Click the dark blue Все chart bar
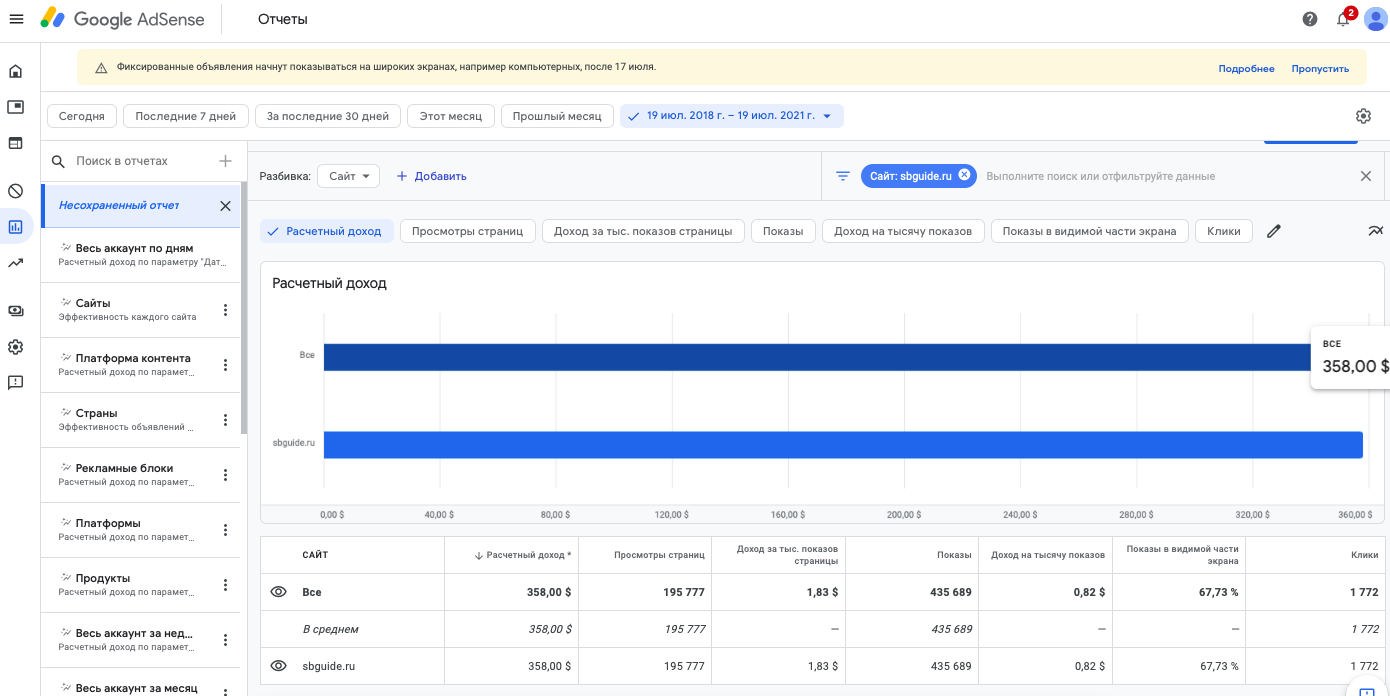The height and width of the screenshot is (696, 1390). (800, 357)
